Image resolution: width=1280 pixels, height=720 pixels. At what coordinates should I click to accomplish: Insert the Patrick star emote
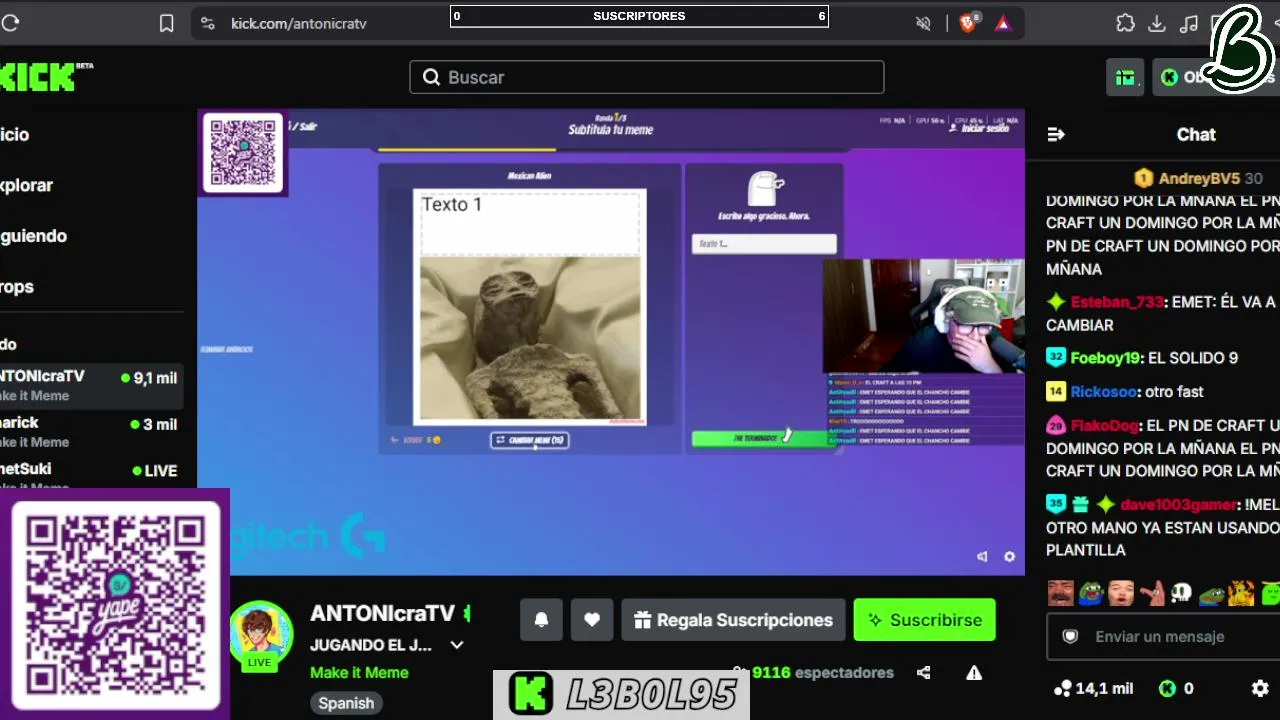pyautogui.click(x=1151, y=593)
